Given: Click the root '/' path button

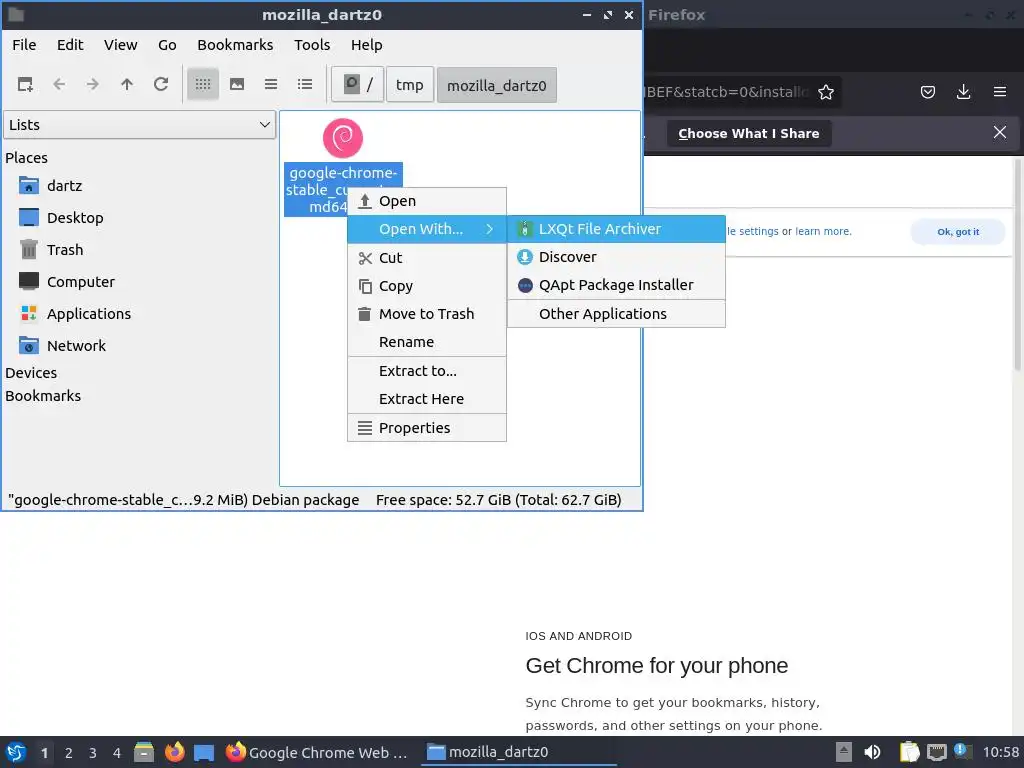Looking at the screenshot, I should [358, 85].
